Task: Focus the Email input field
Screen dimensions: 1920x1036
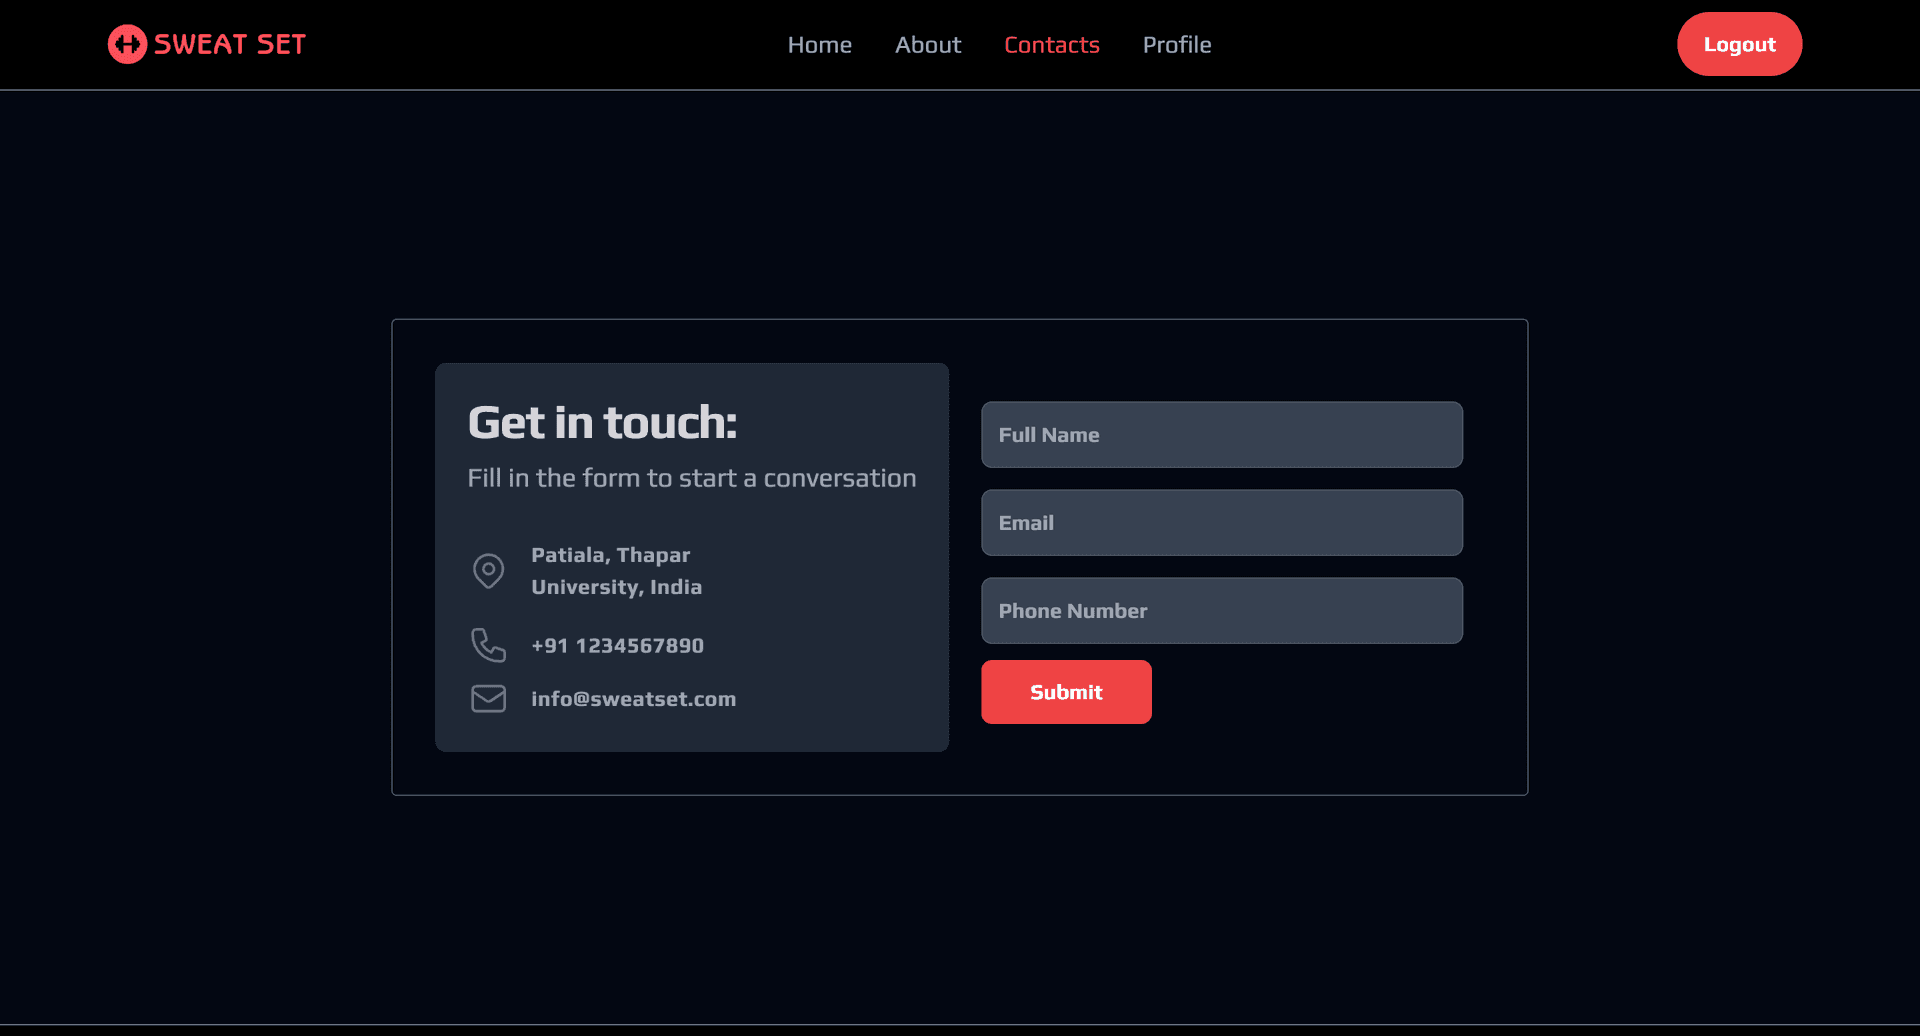Action: 1221,523
